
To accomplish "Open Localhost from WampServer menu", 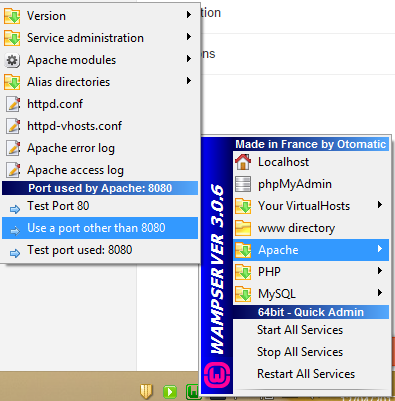I will coord(311,162).
